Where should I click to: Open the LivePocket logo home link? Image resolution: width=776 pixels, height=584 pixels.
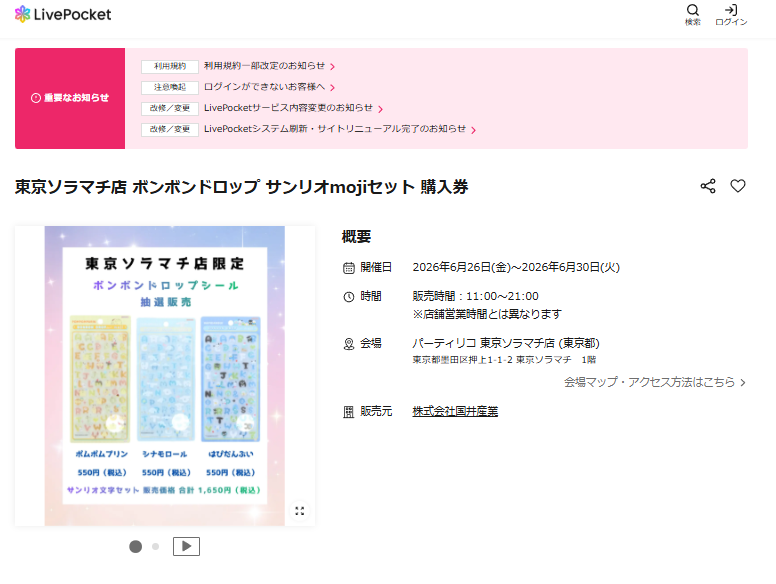pyautogui.click(x=63, y=14)
